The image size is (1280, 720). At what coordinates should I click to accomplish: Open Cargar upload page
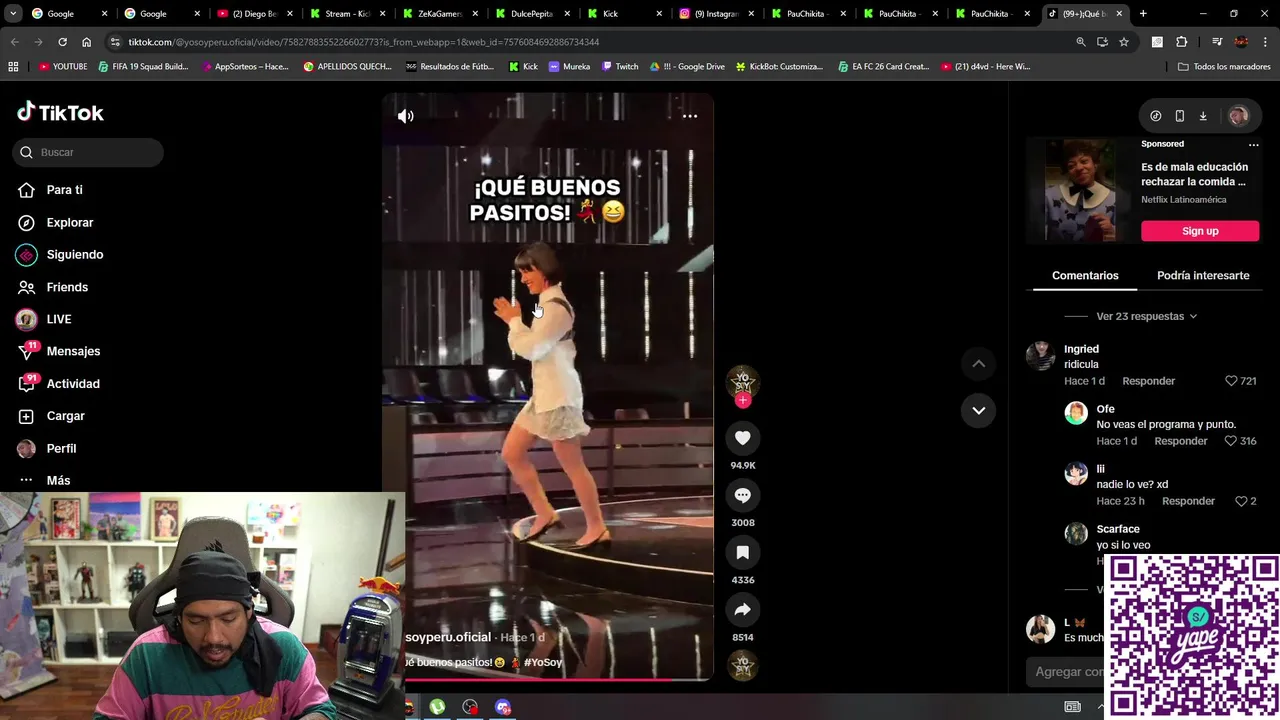(x=65, y=416)
